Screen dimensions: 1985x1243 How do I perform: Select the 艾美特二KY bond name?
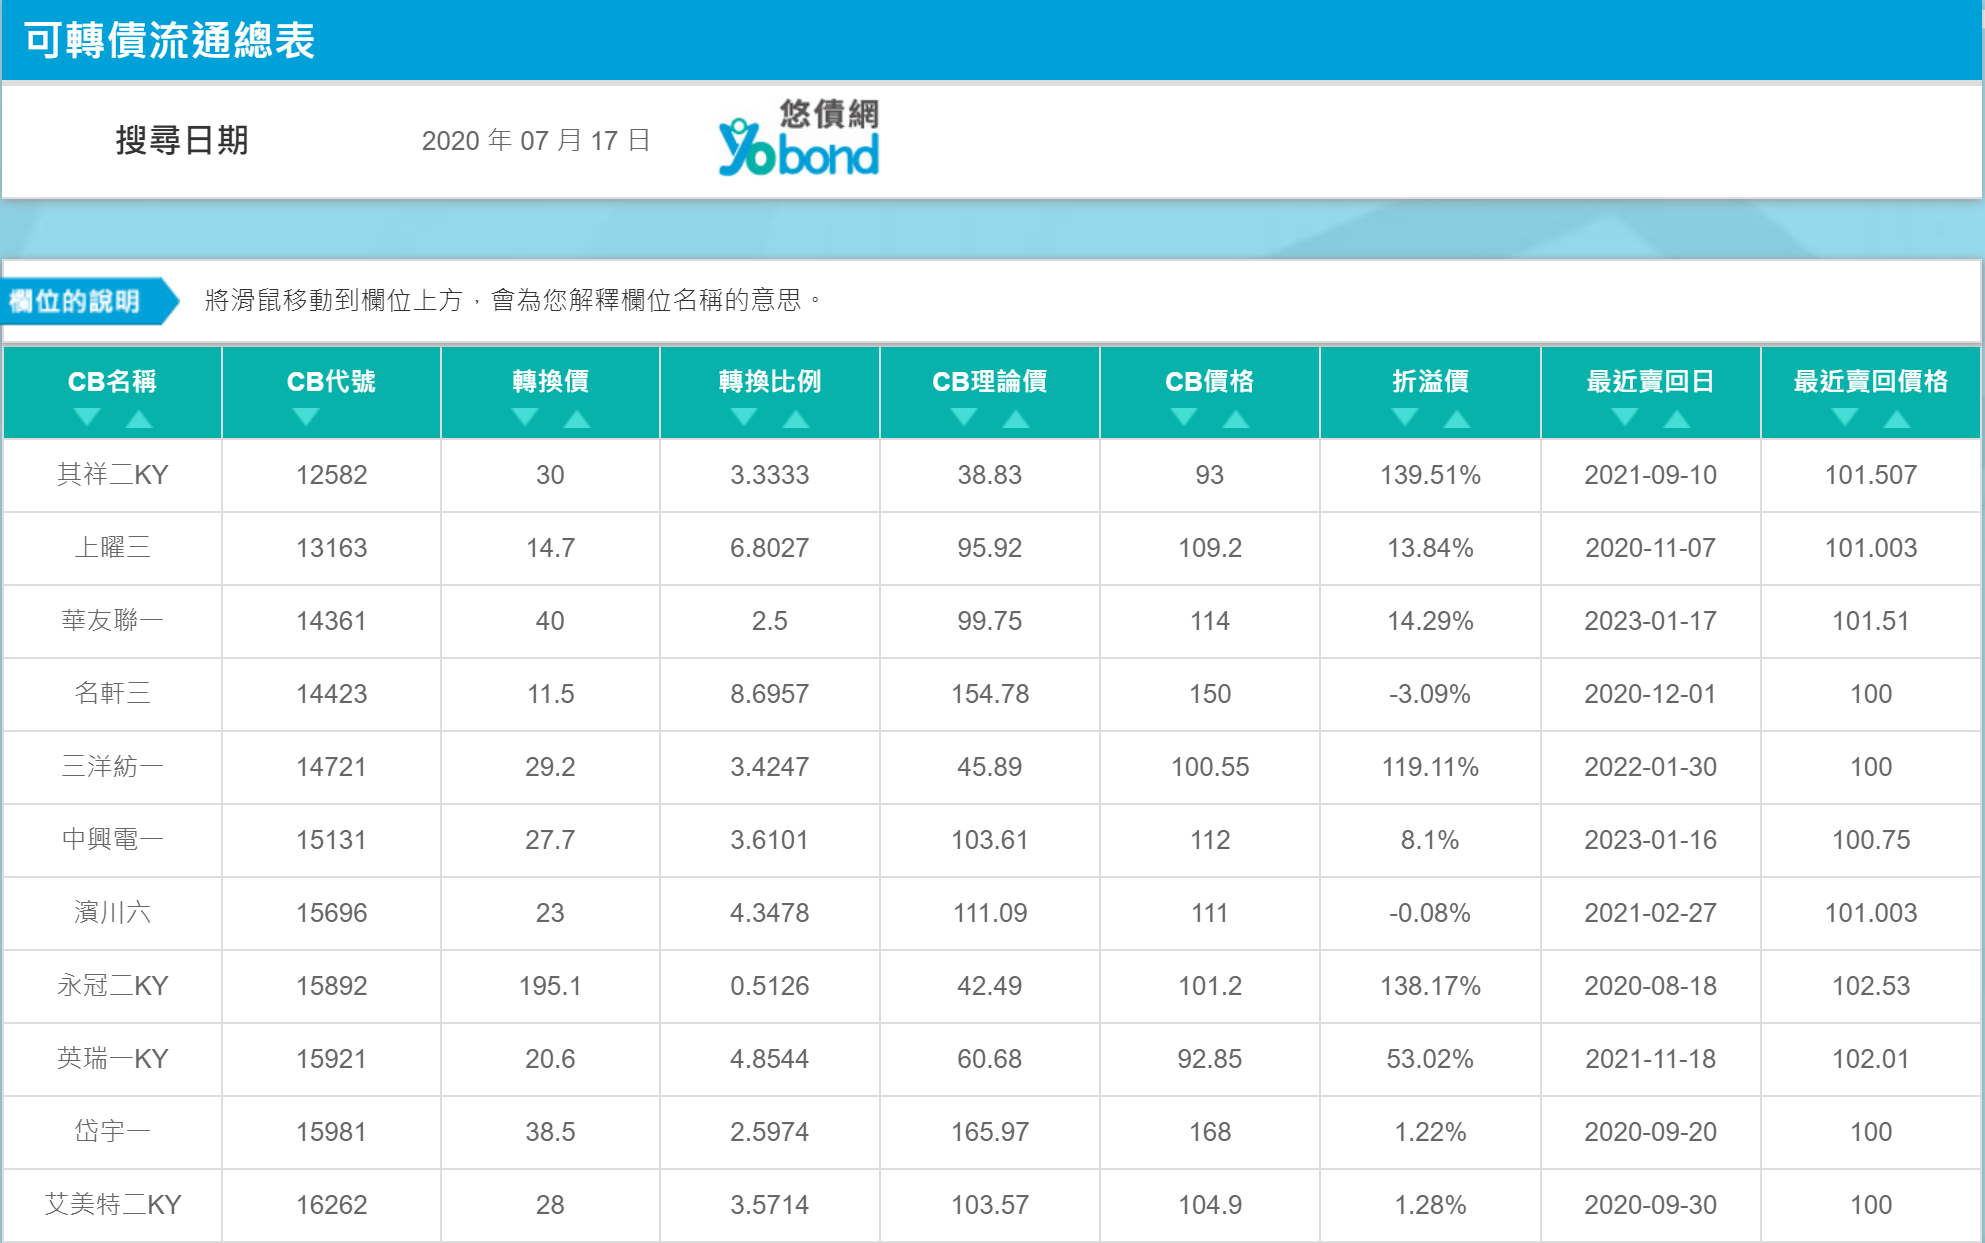(x=112, y=1204)
